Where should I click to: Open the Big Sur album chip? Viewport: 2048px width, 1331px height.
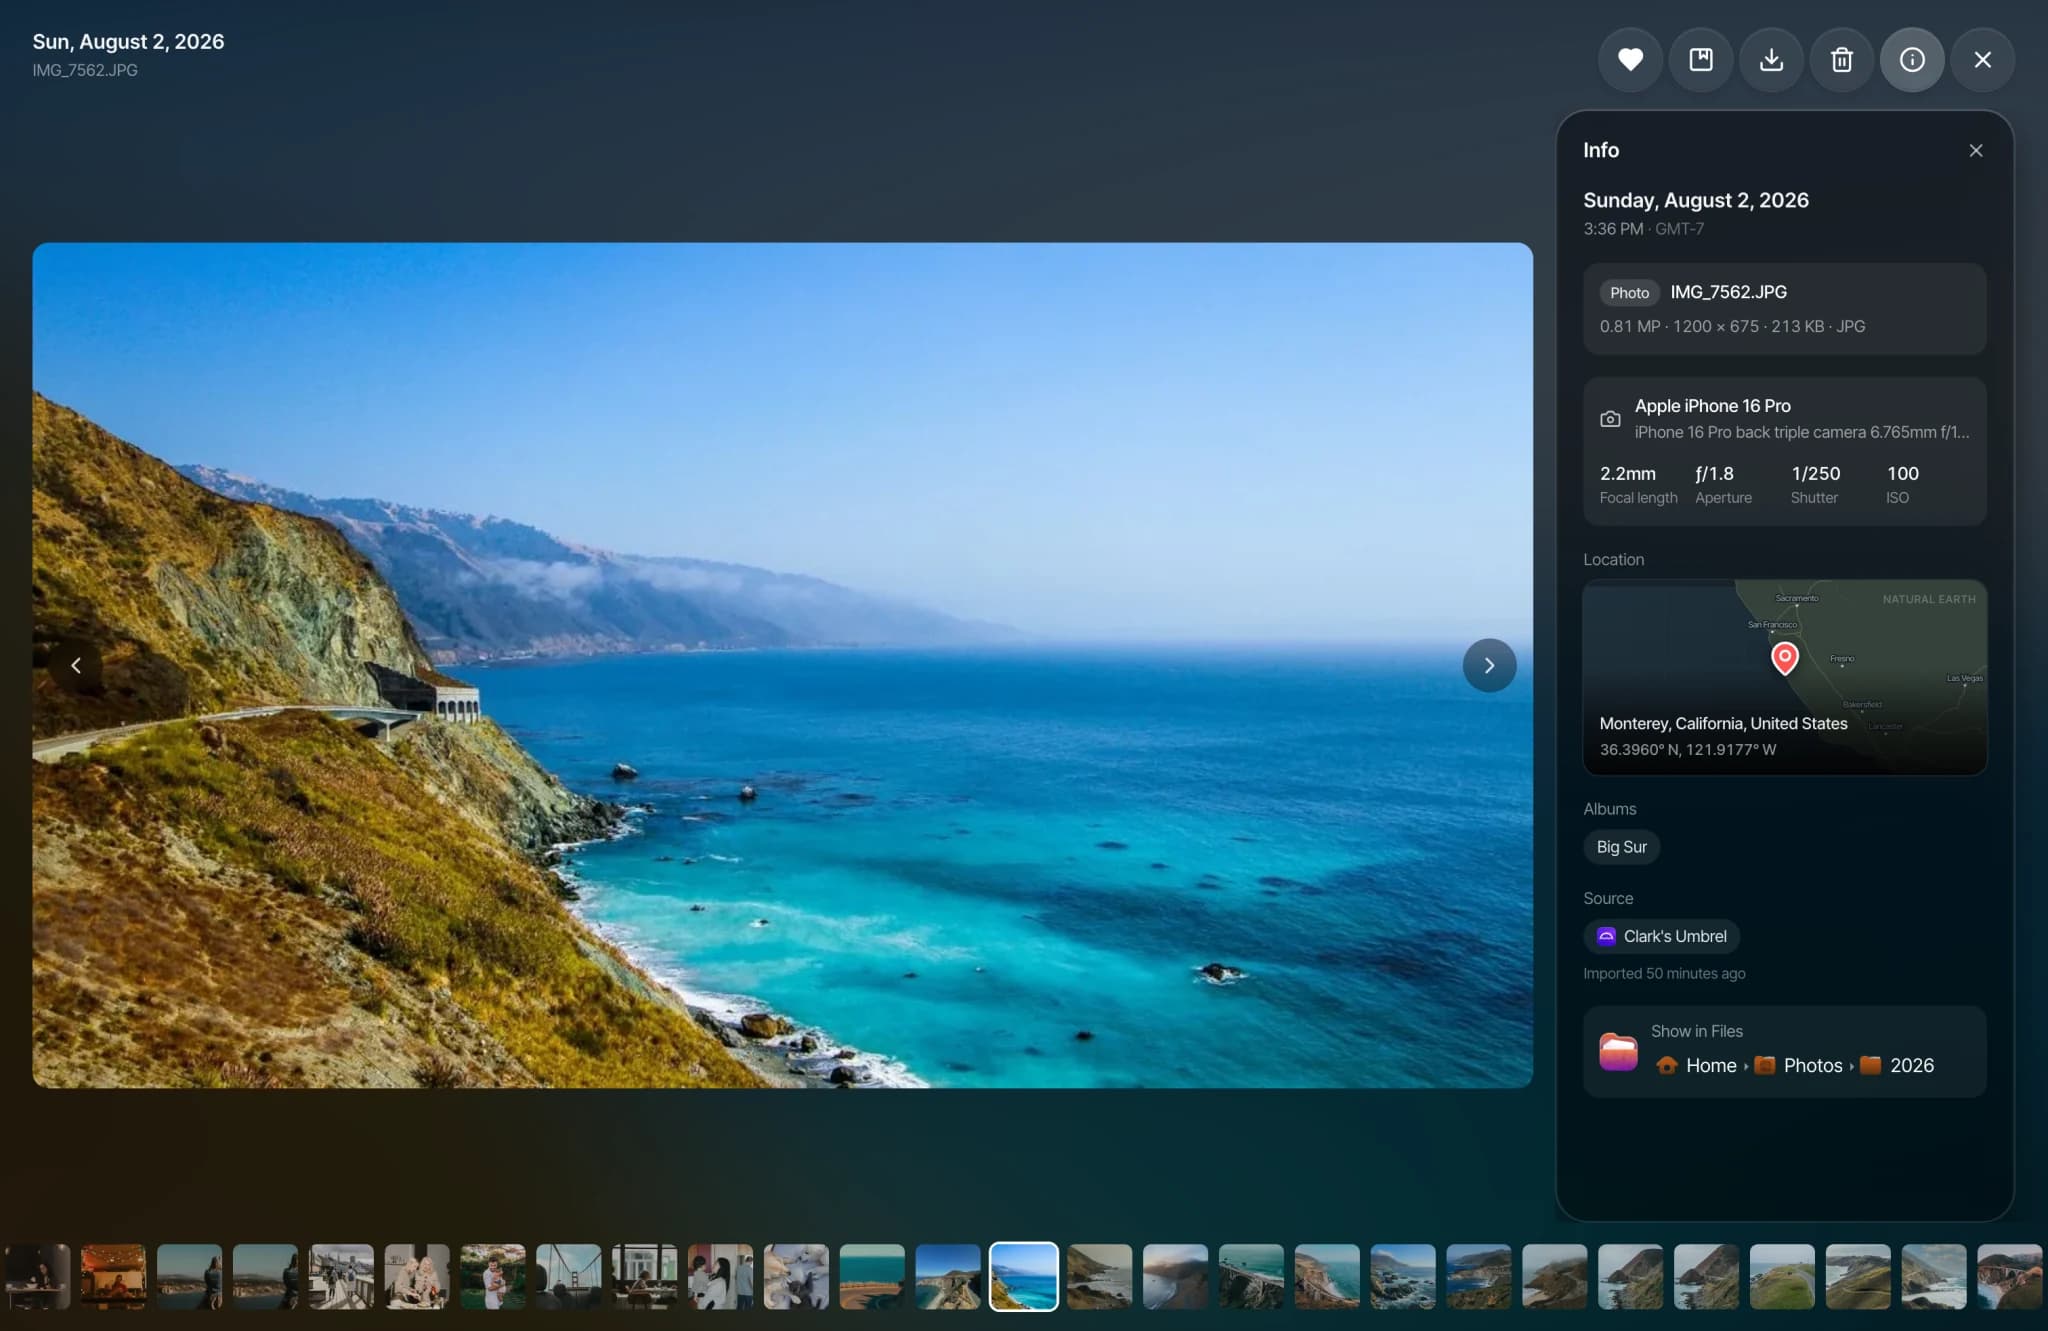[x=1621, y=847]
